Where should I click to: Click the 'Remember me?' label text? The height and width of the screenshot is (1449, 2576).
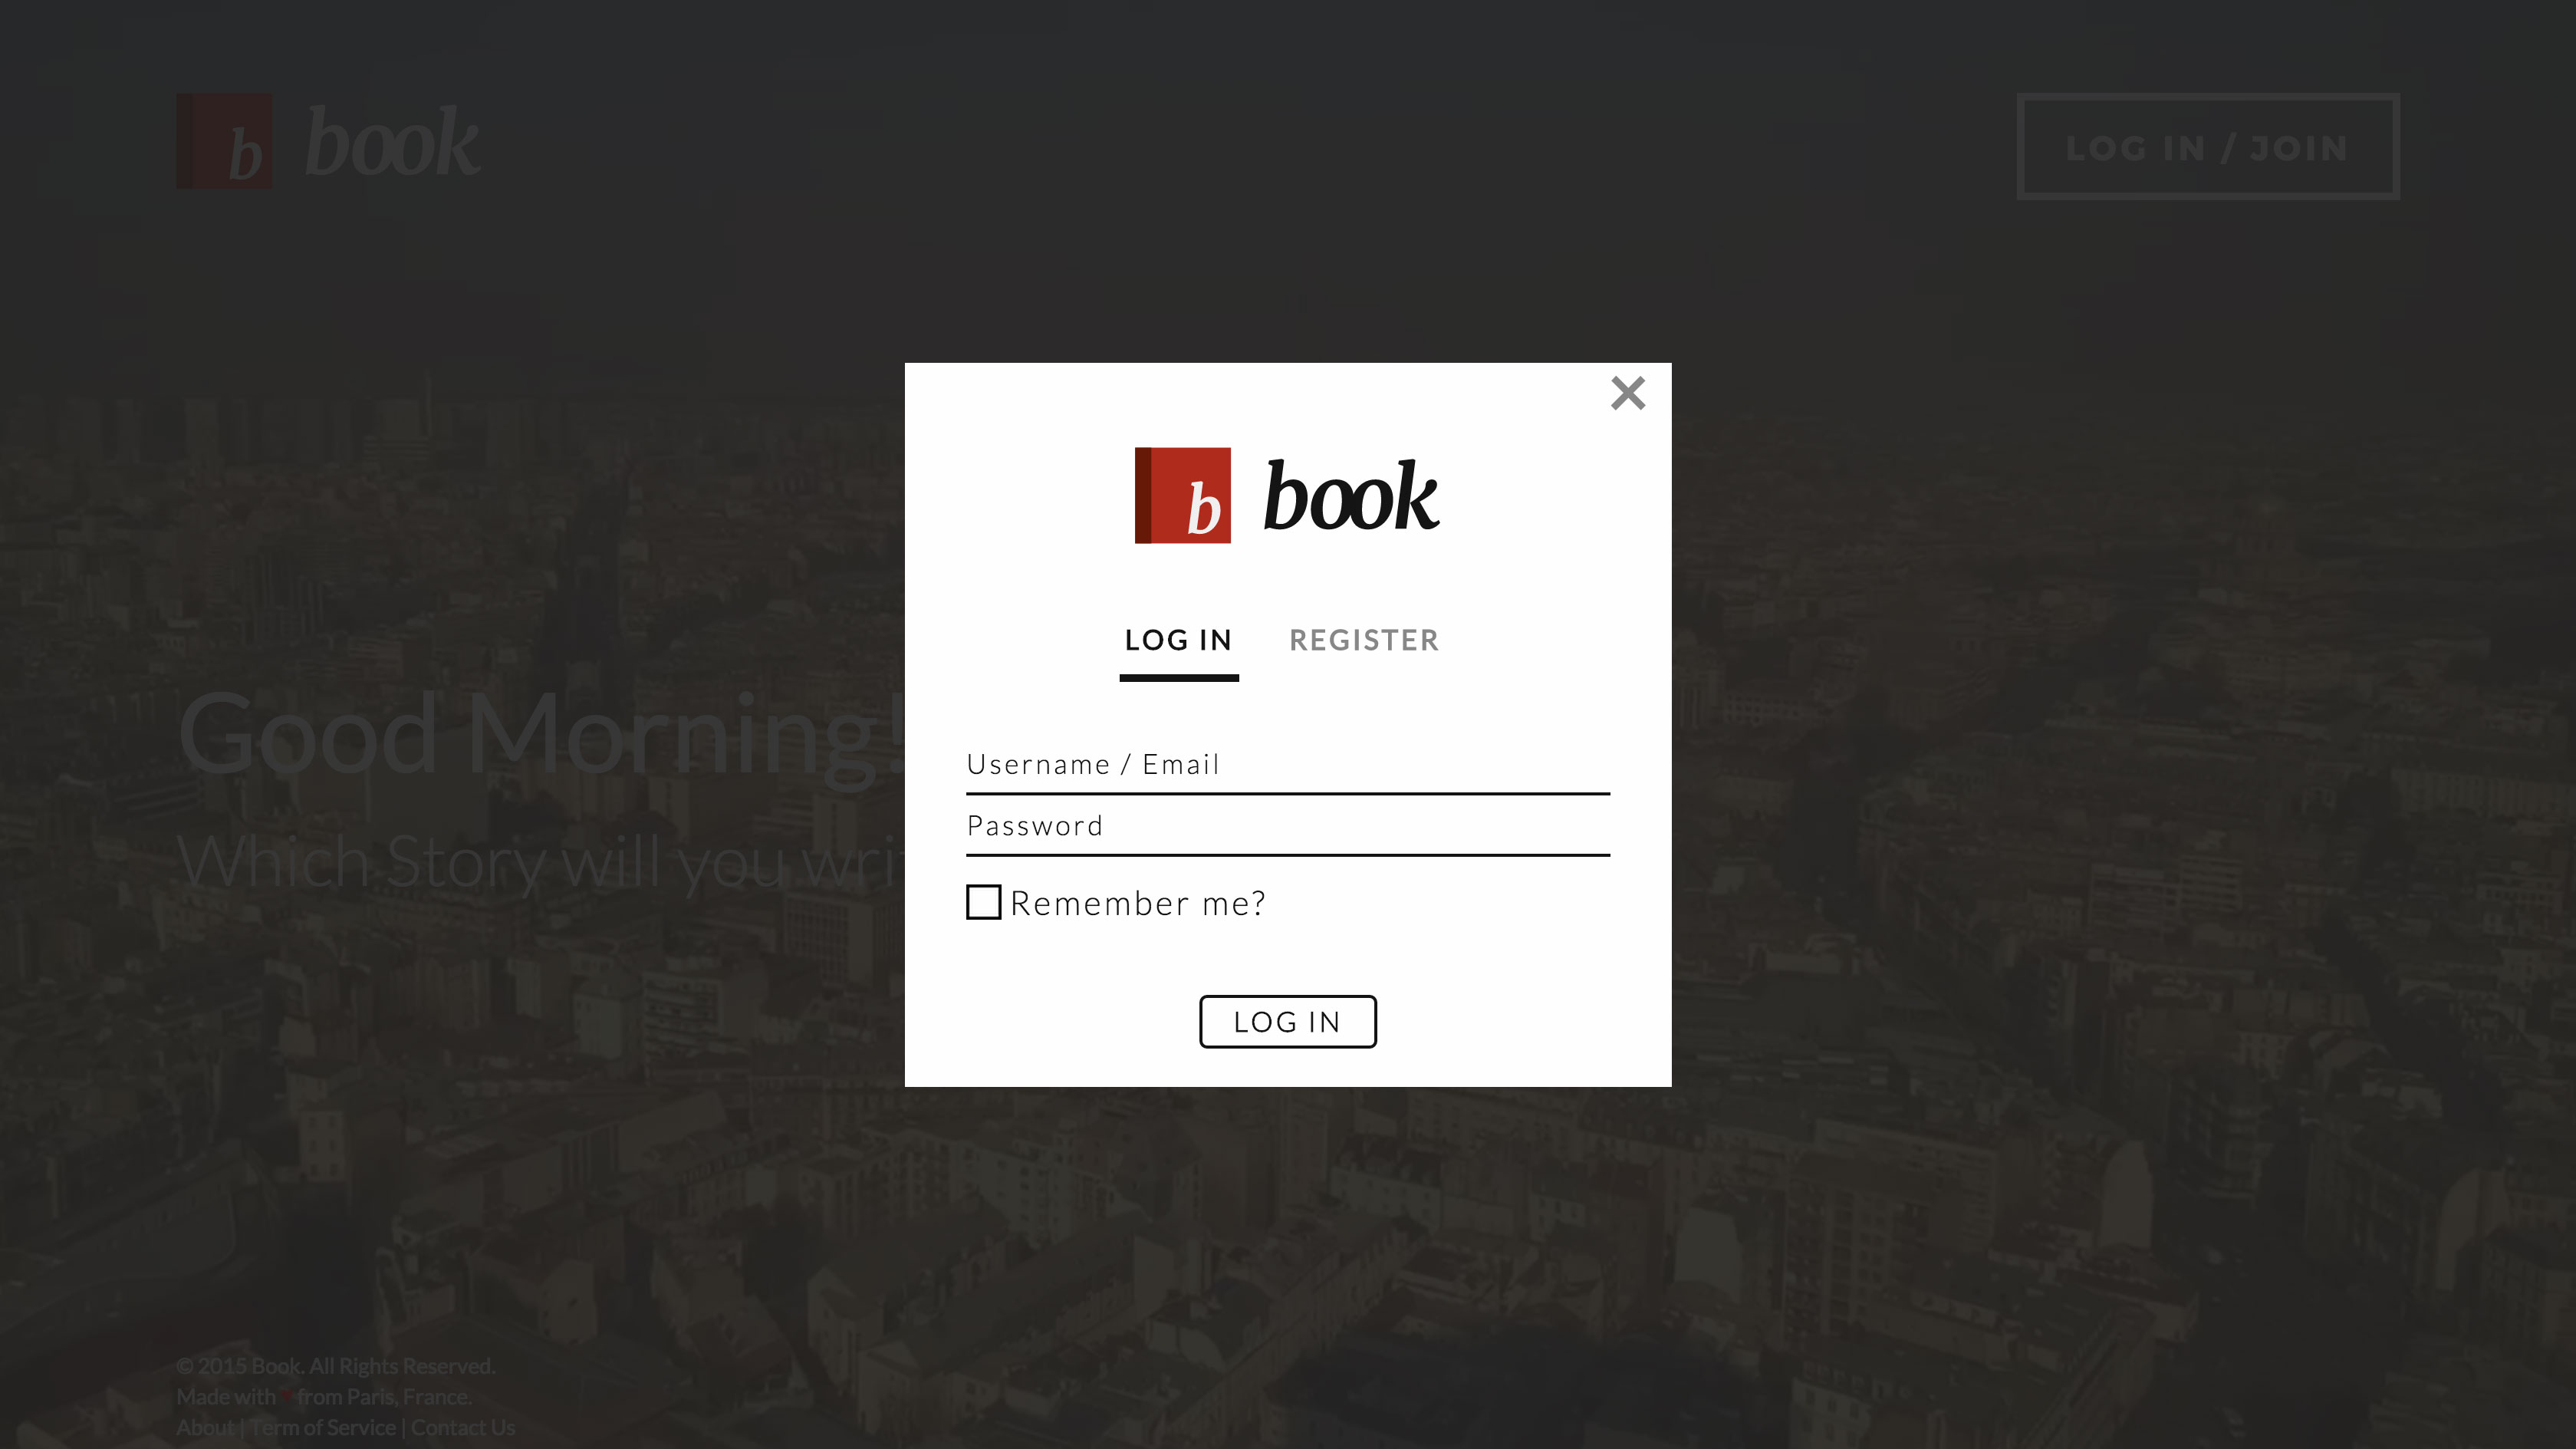(x=1138, y=903)
